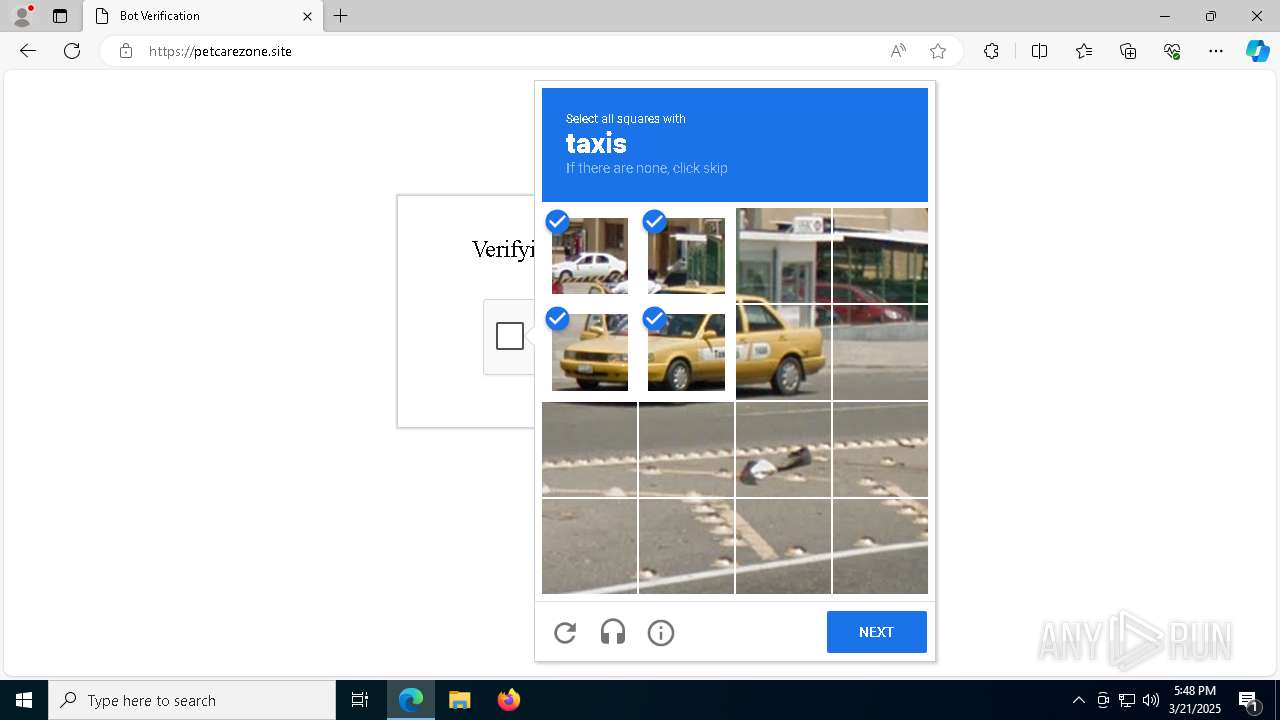Open browser Extensions menu
1280x720 pixels.
tap(991, 51)
